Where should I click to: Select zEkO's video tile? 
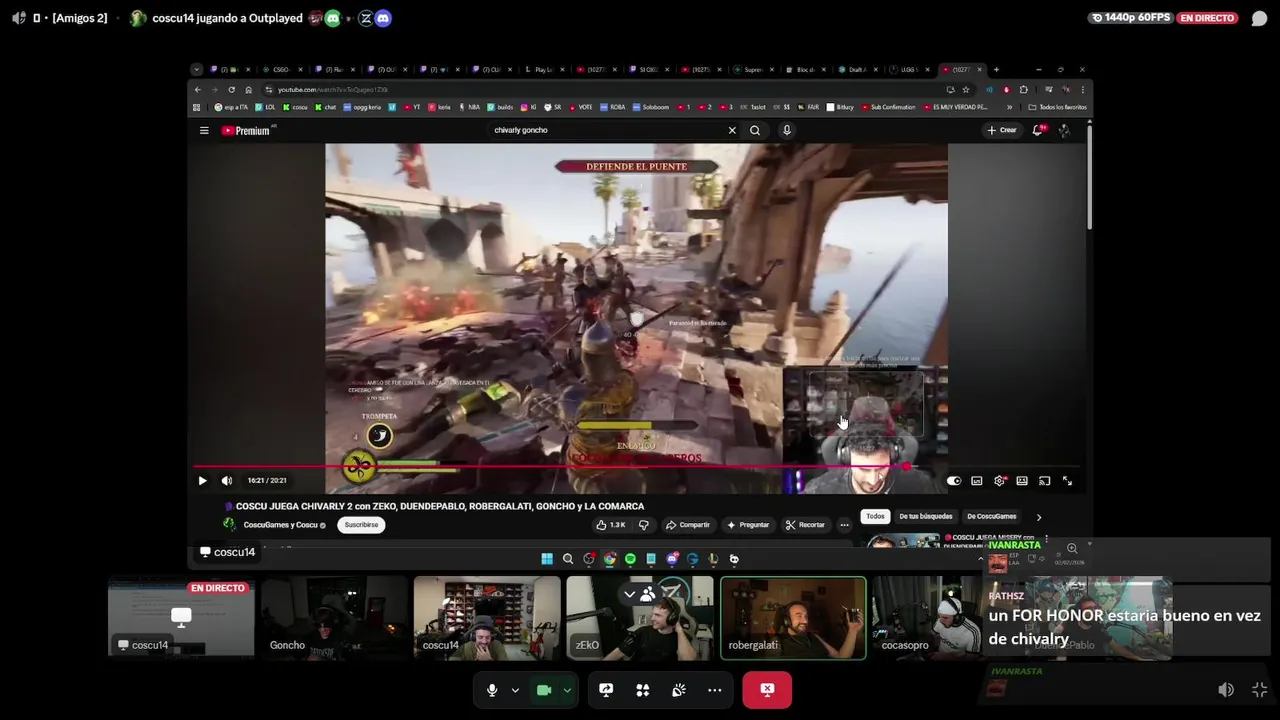(640, 617)
